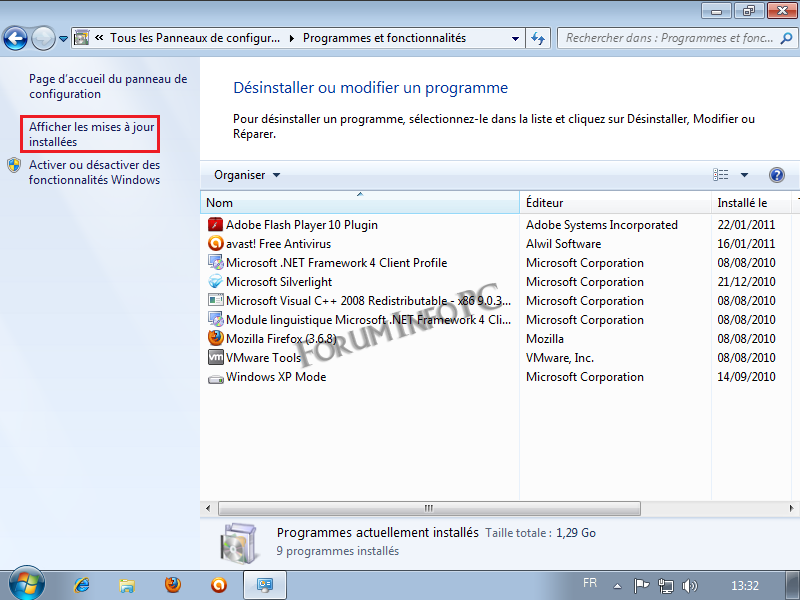The width and height of the screenshot is (800, 600).
Task: Sort by the Nom column header
Action: pyautogui.click(x=360, y=203)
